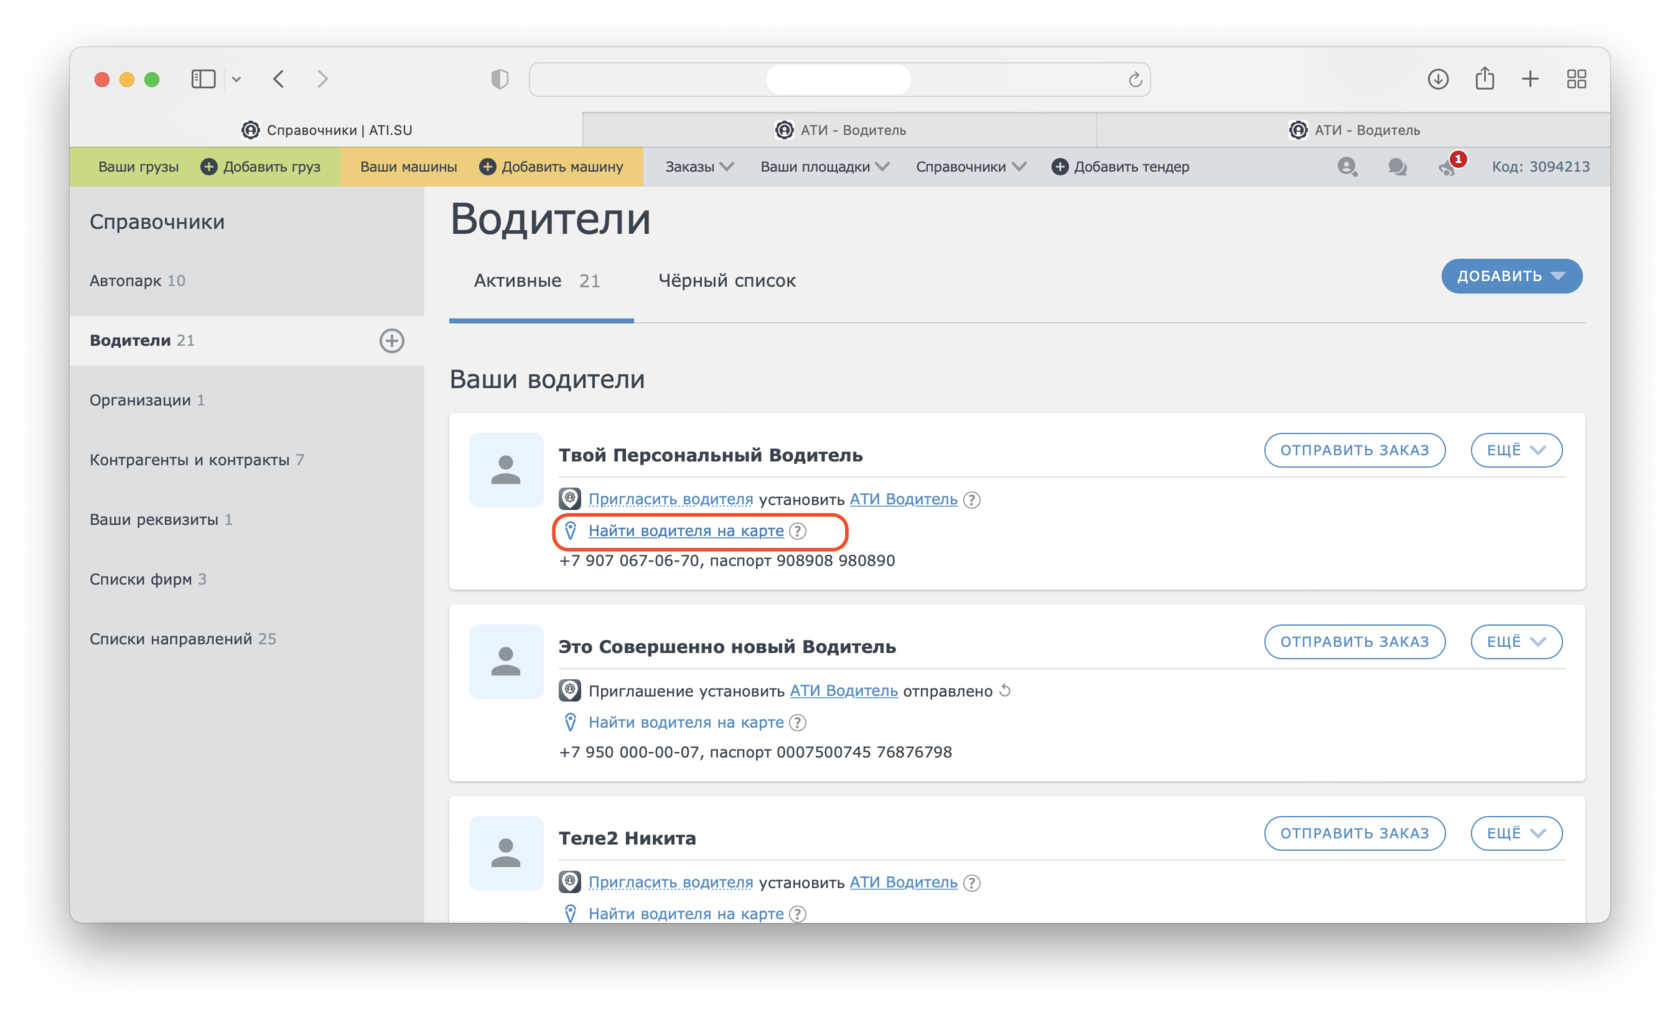Click driver name Теле2 Никита
This screenshot has width=1680, height=1015.
(627, 838)
